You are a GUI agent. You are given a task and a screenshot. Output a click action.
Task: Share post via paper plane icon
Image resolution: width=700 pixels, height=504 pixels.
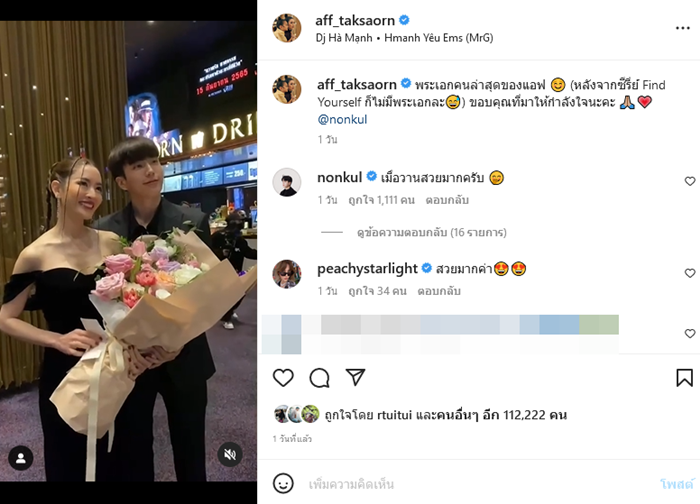click(356, 377)
